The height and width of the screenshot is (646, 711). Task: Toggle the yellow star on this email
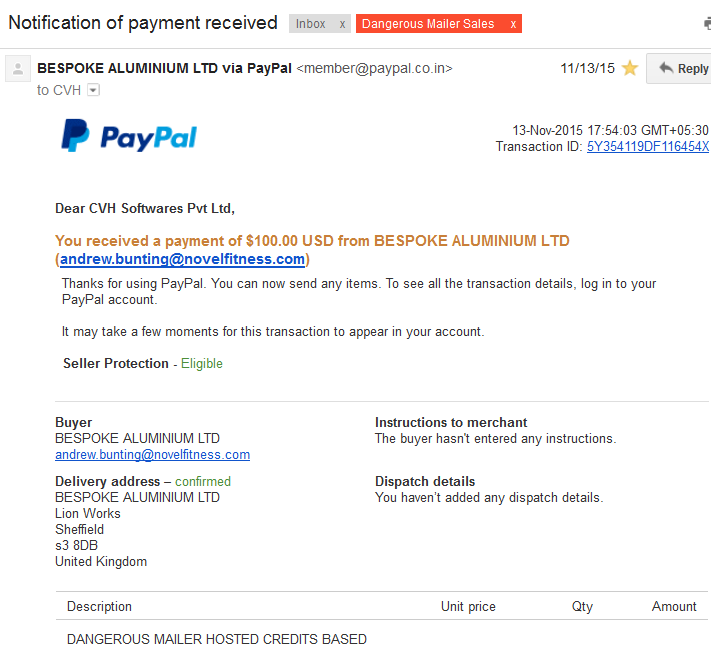(x=629, y=68)
